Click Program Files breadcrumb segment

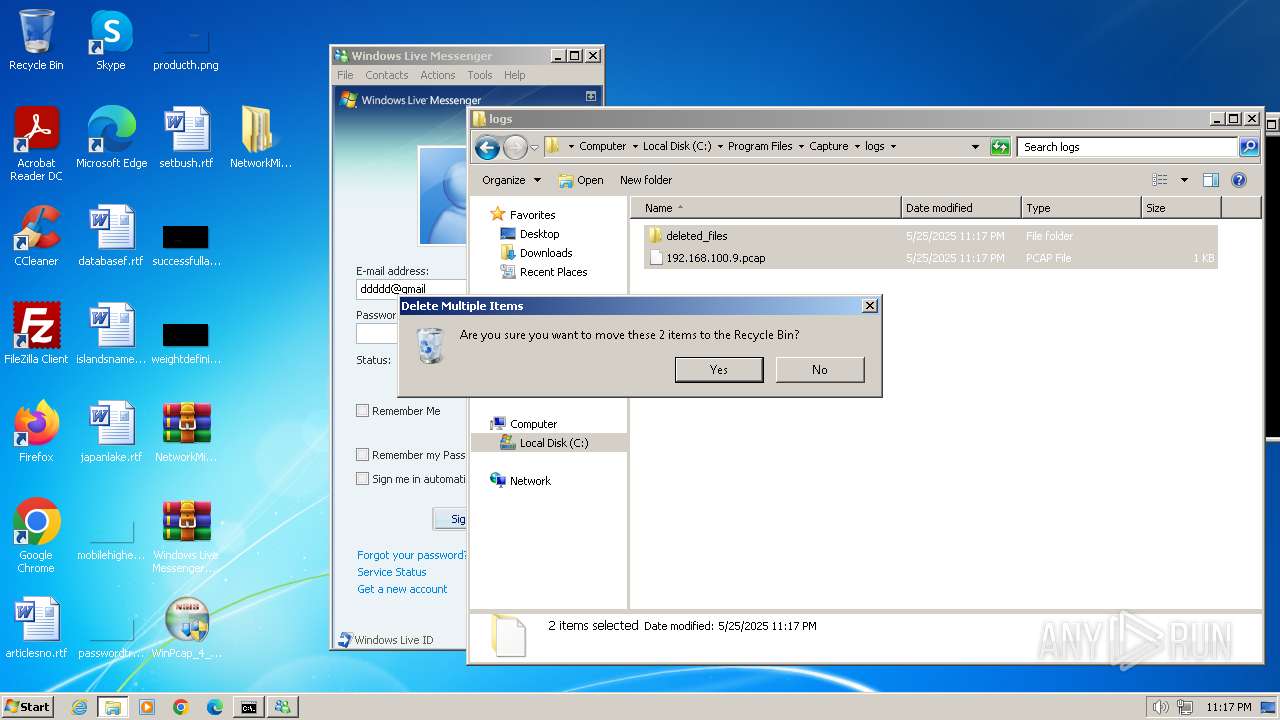click(760, 146)
